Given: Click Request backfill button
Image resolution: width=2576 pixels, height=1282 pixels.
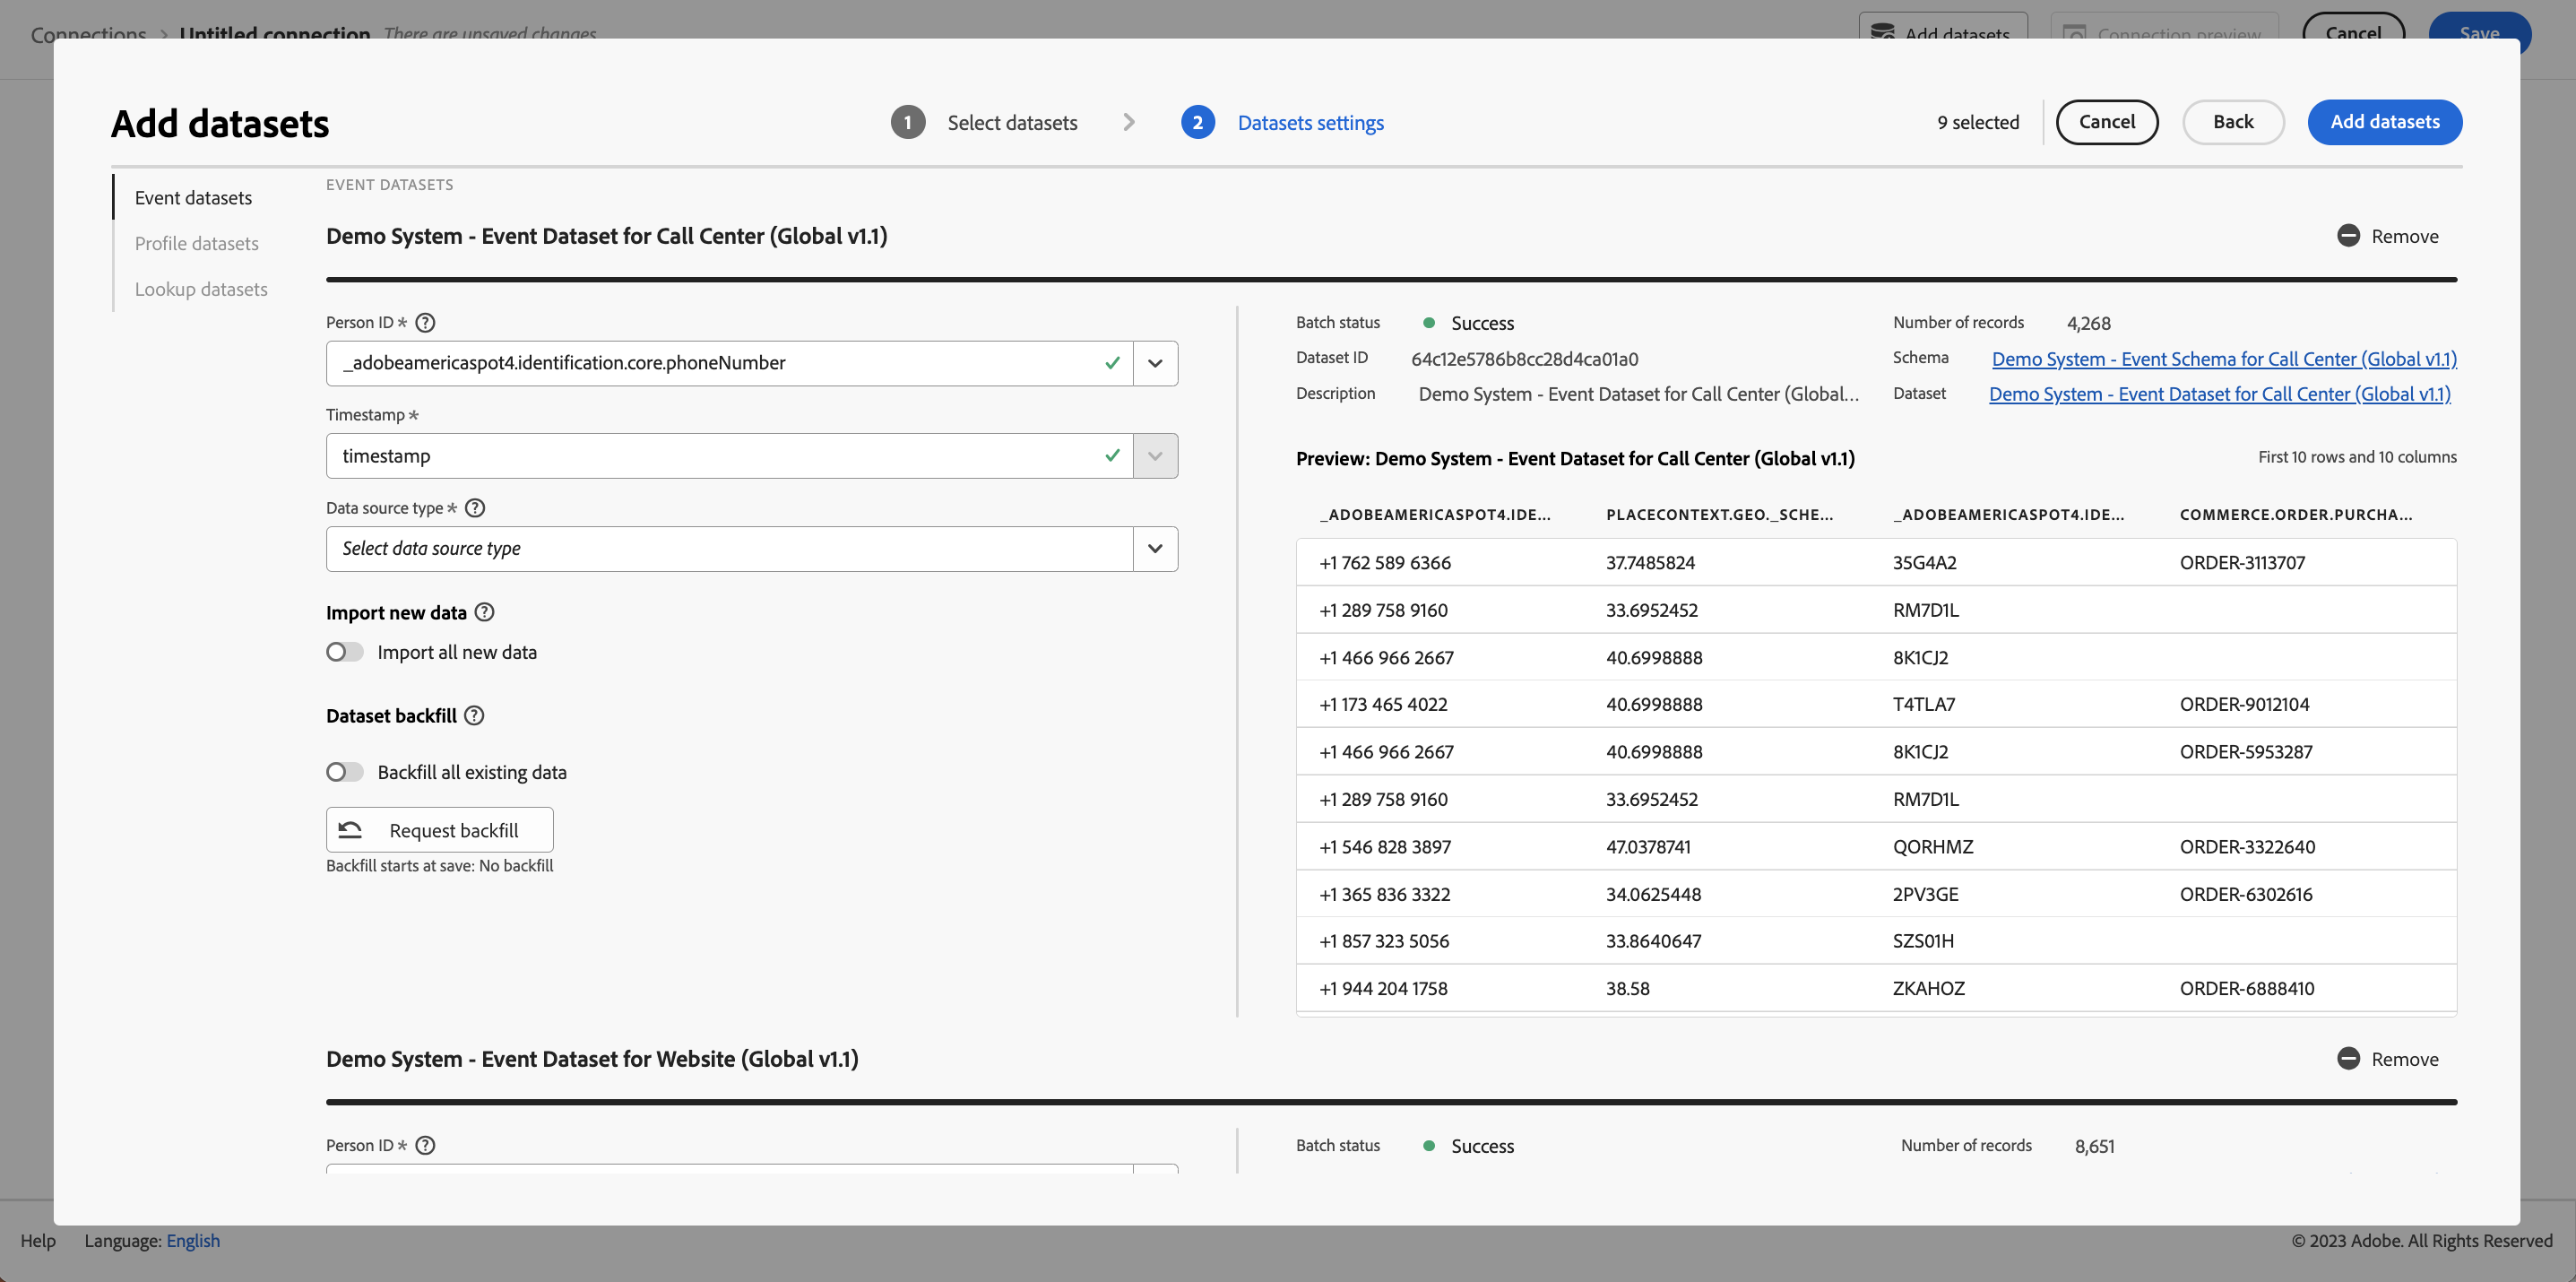Looking at the screenshot, I should pos(439,830).
